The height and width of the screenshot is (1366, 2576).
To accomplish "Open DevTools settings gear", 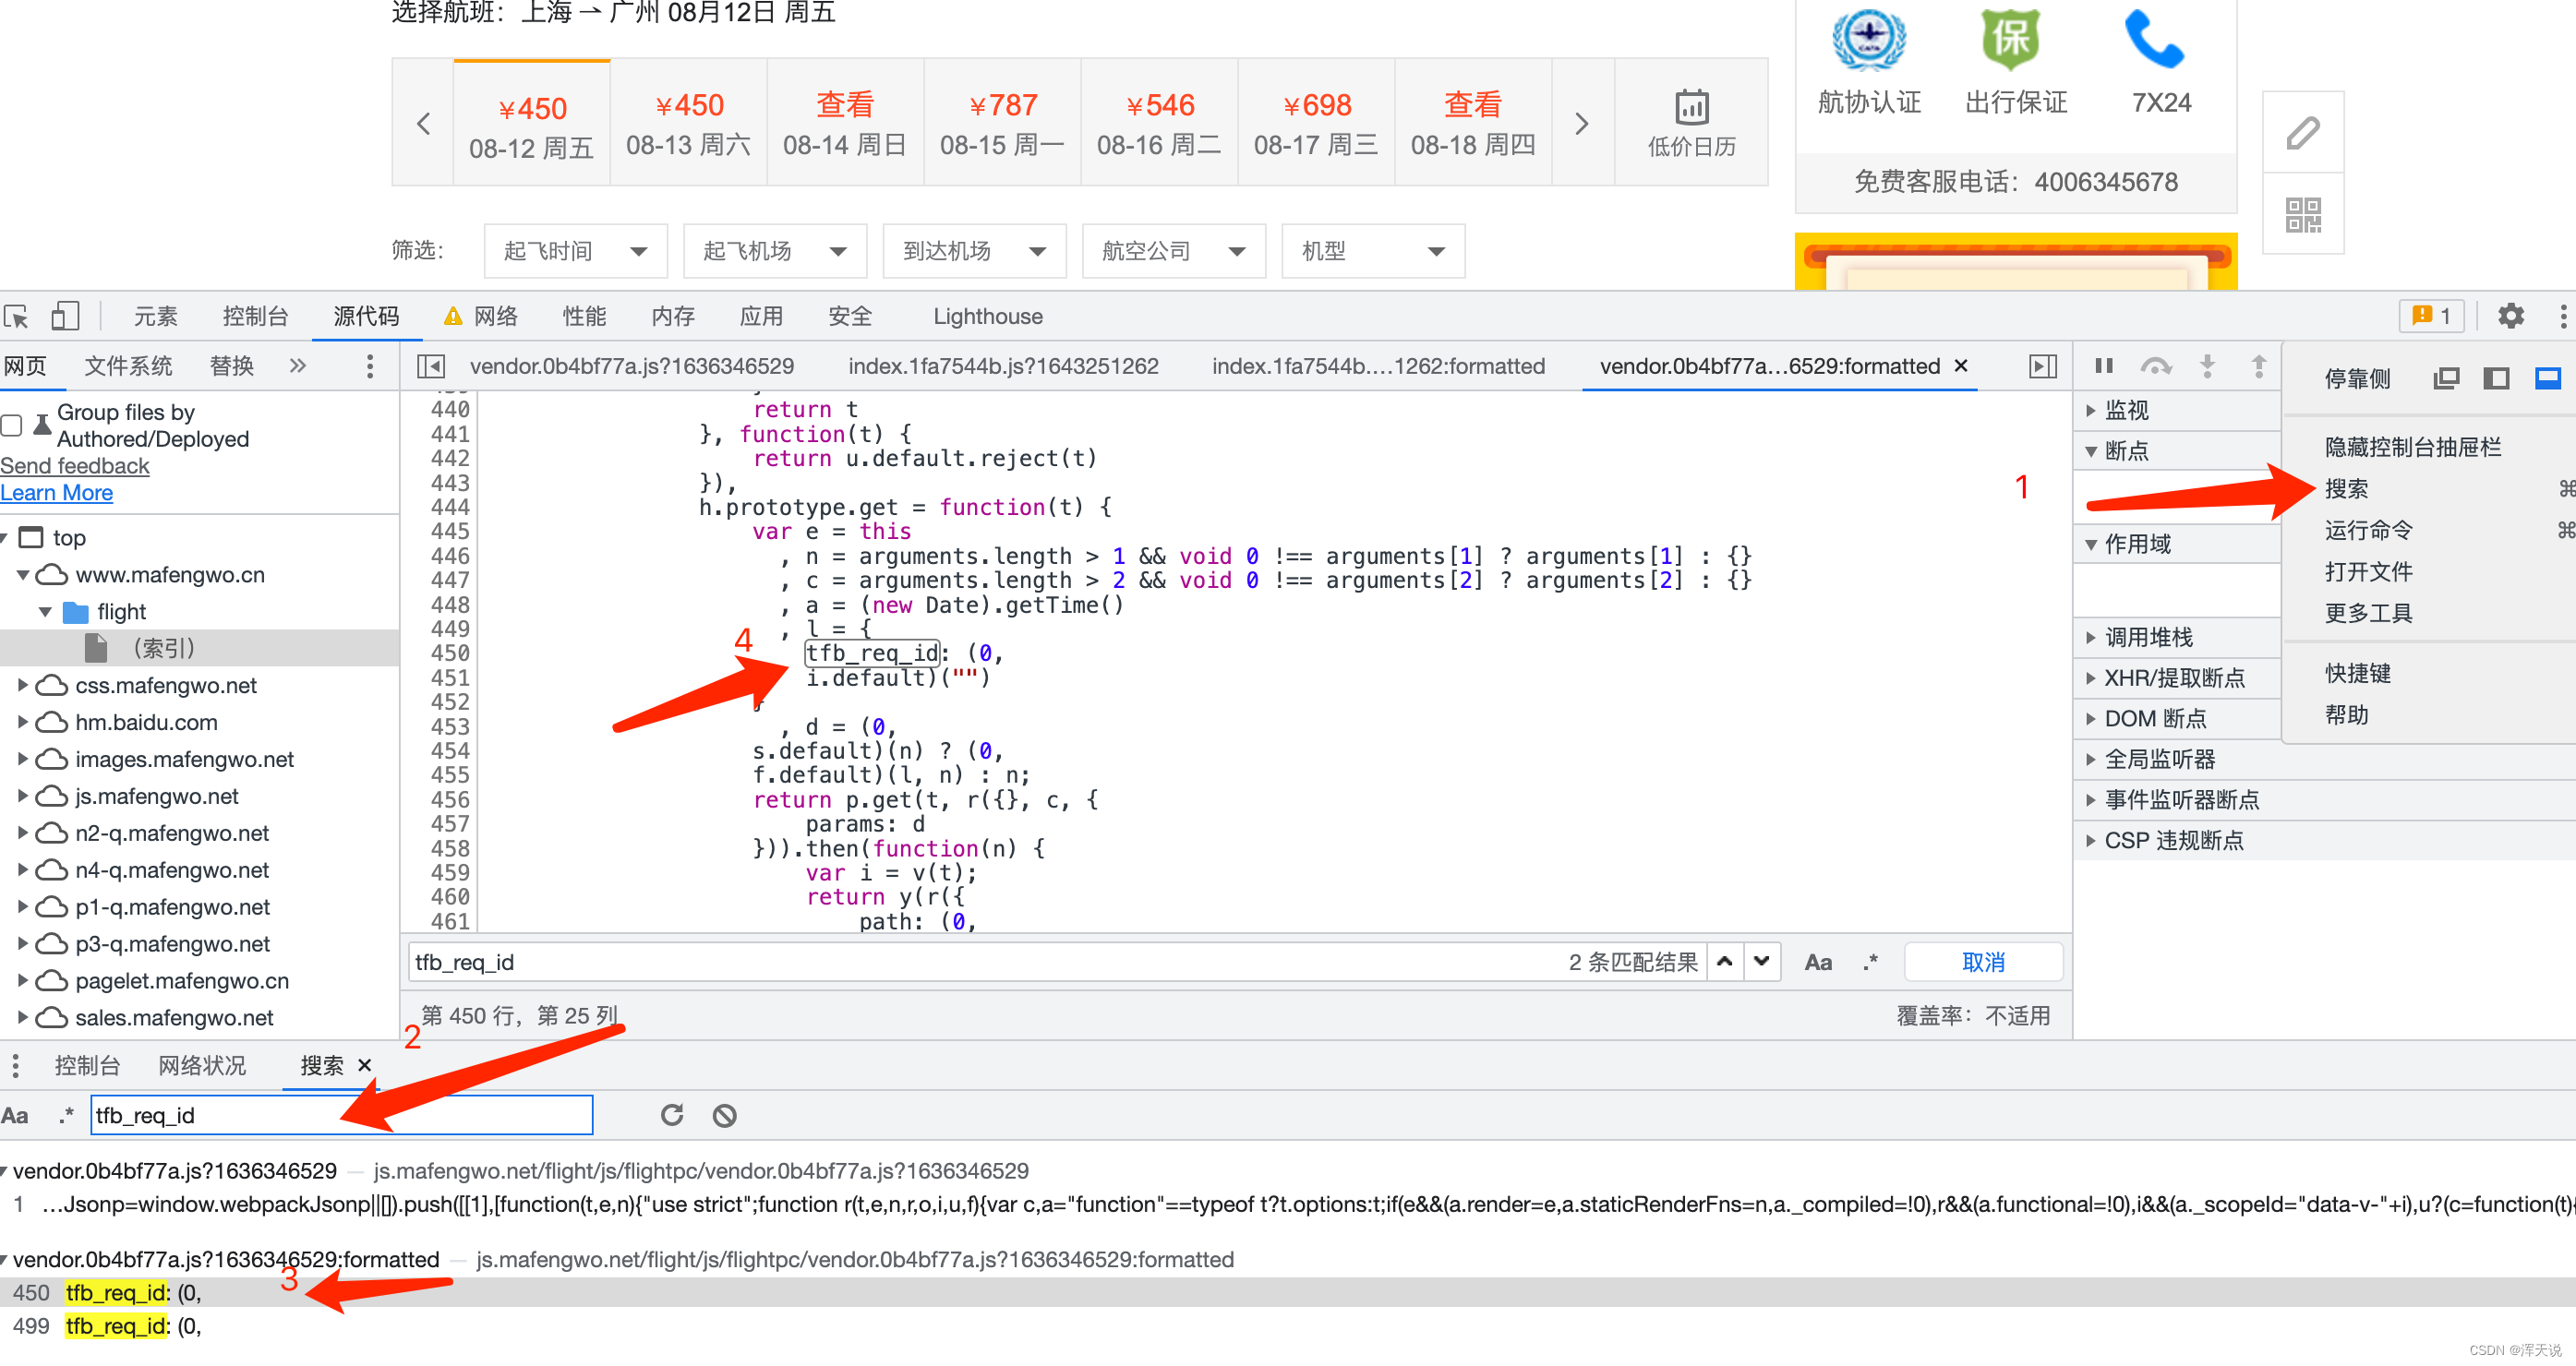I will (2510, 316).
